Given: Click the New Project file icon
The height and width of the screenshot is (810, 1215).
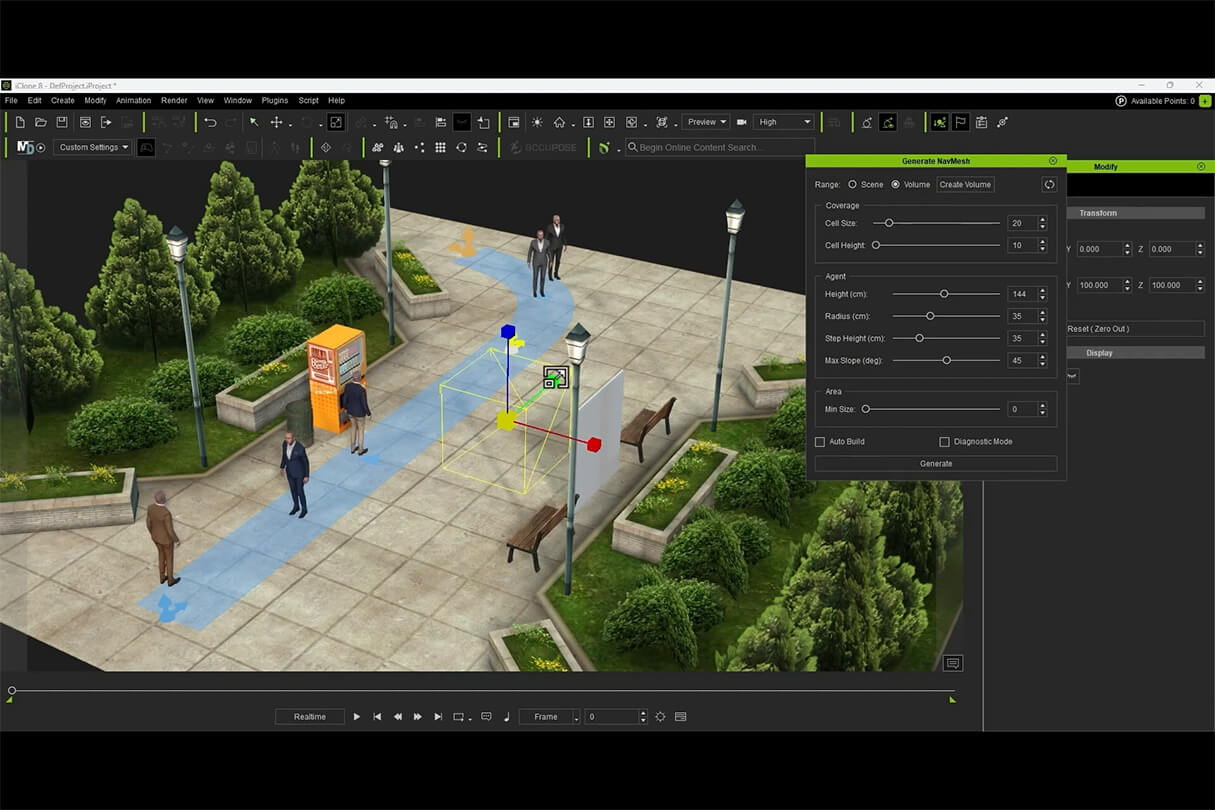Looking at the screenshot, I should [20, 122].
